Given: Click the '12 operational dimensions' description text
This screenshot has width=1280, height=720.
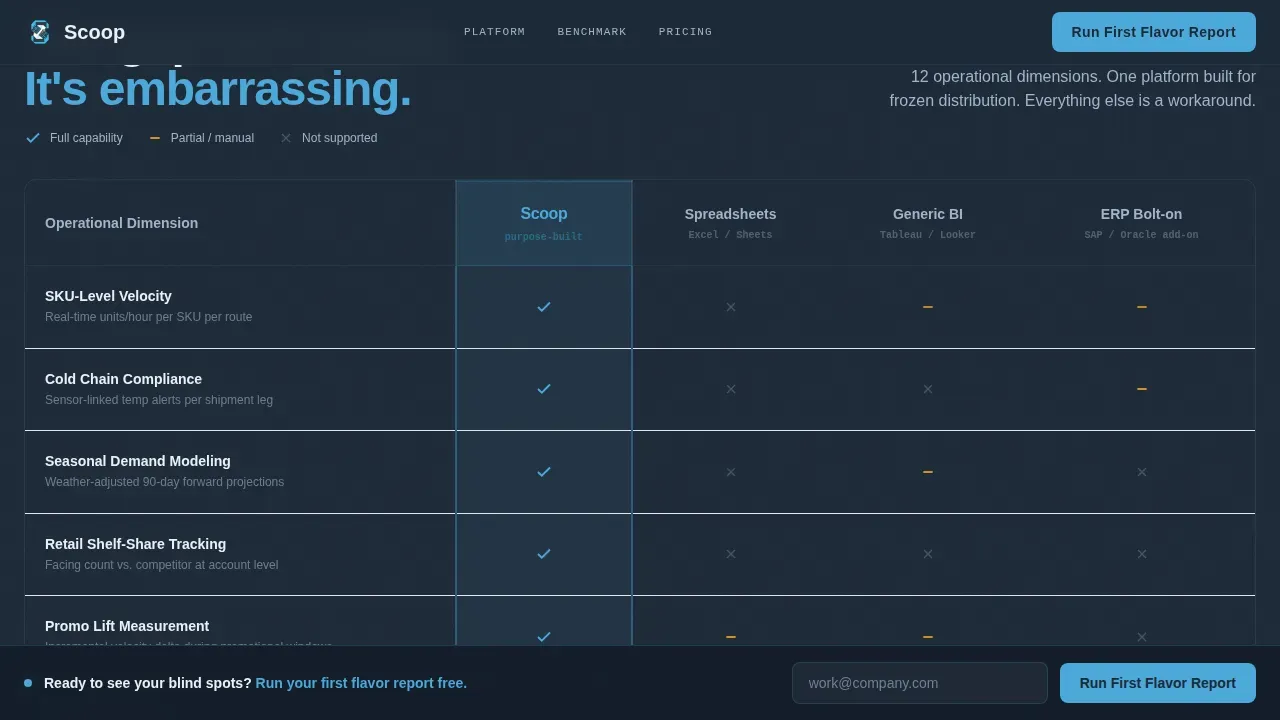Looking at the screenshot, I should (1072, 88).
